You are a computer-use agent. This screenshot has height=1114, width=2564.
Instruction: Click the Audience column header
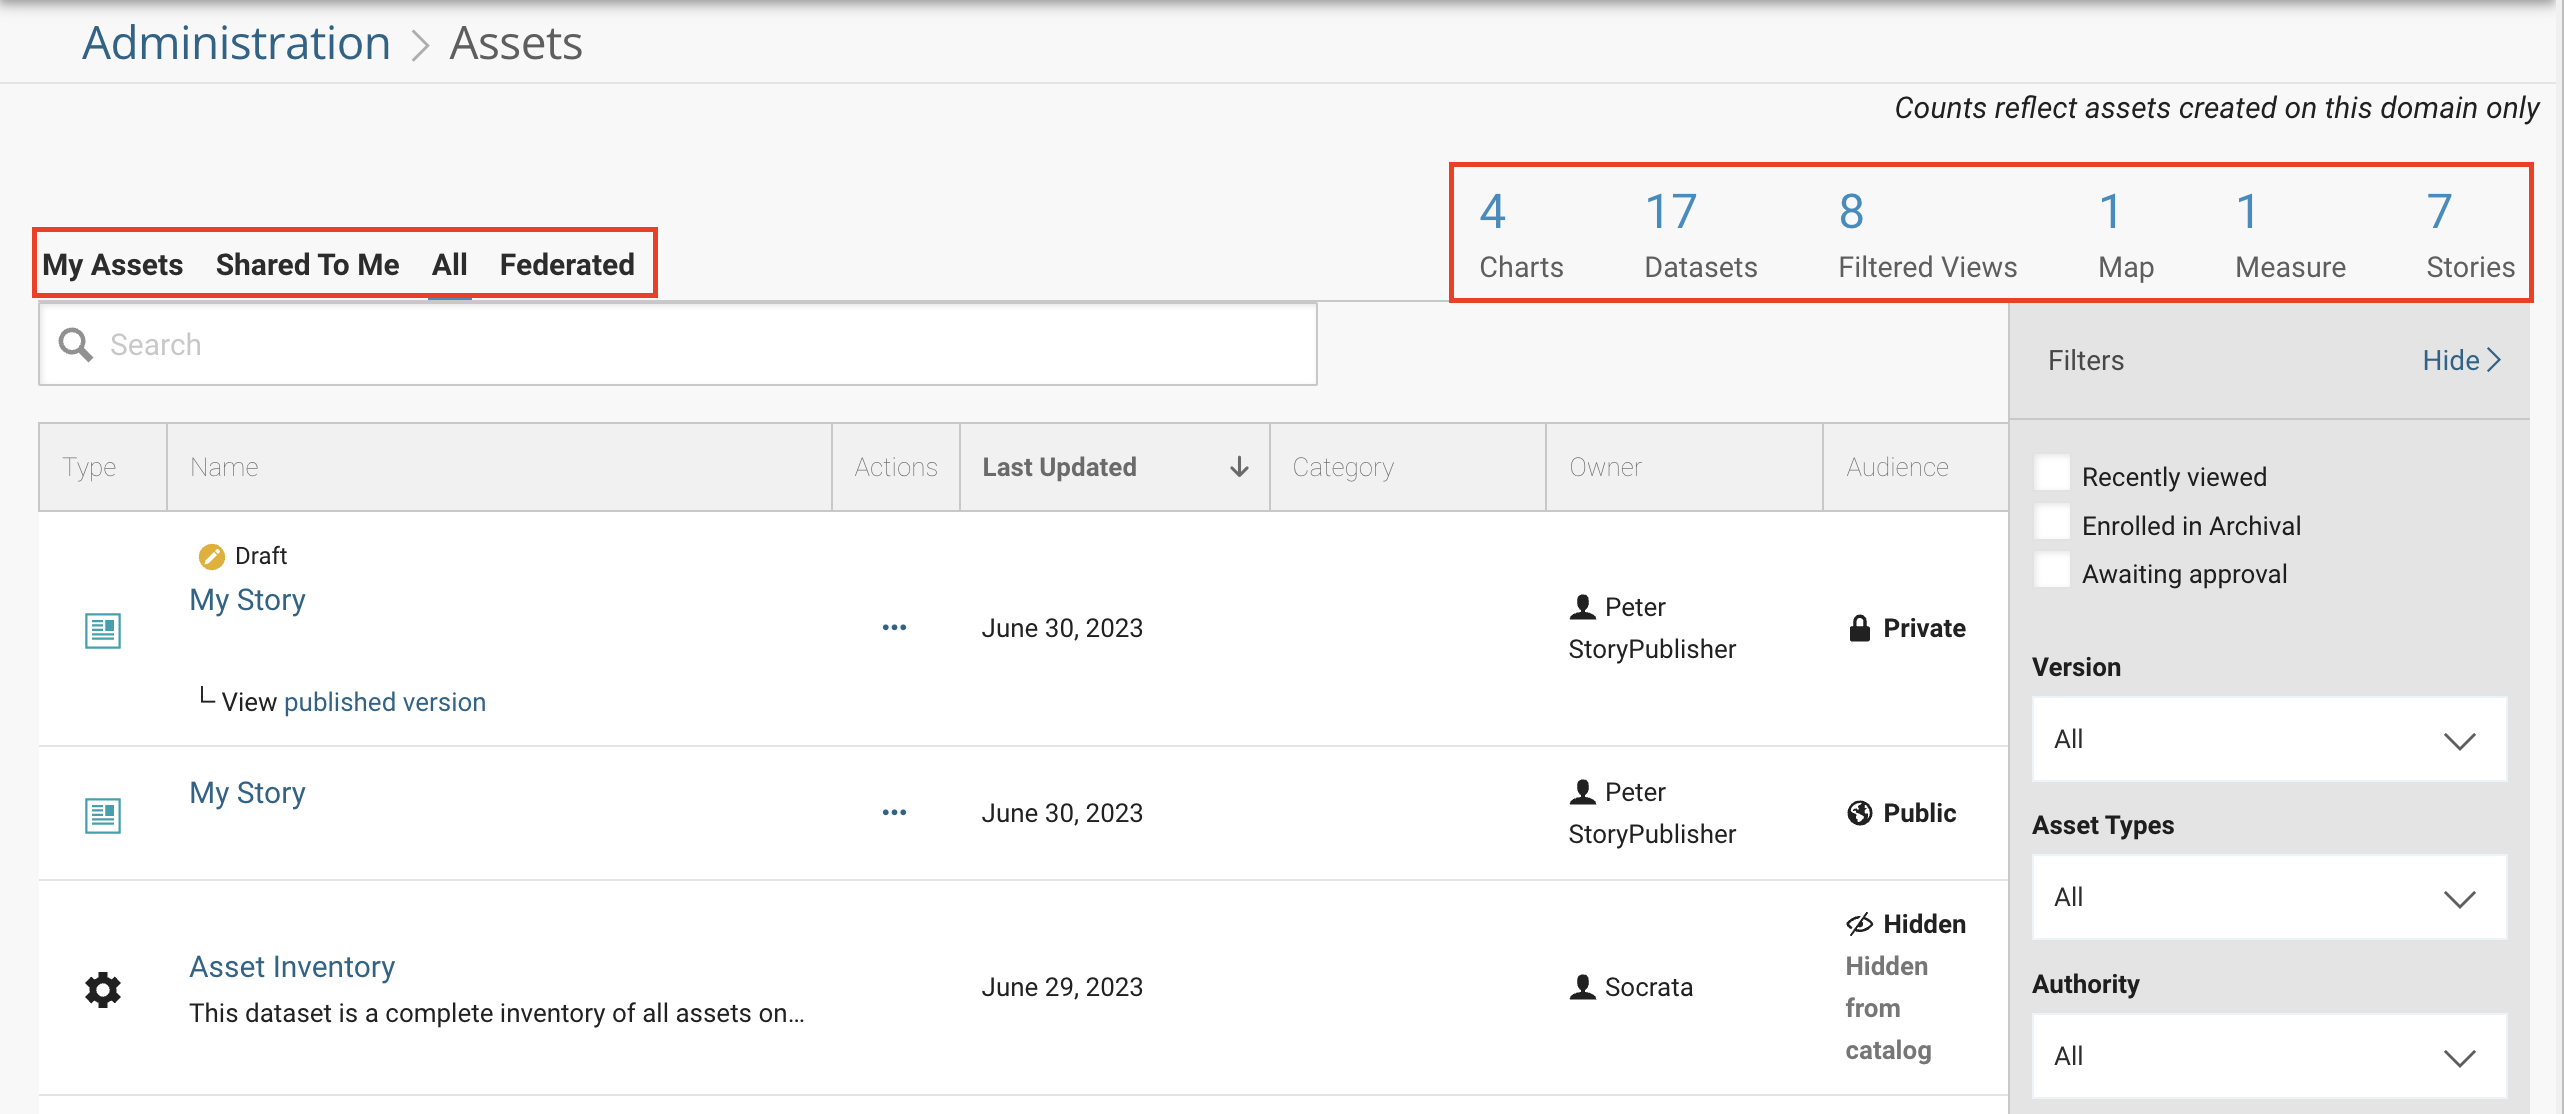point(1916,467)
